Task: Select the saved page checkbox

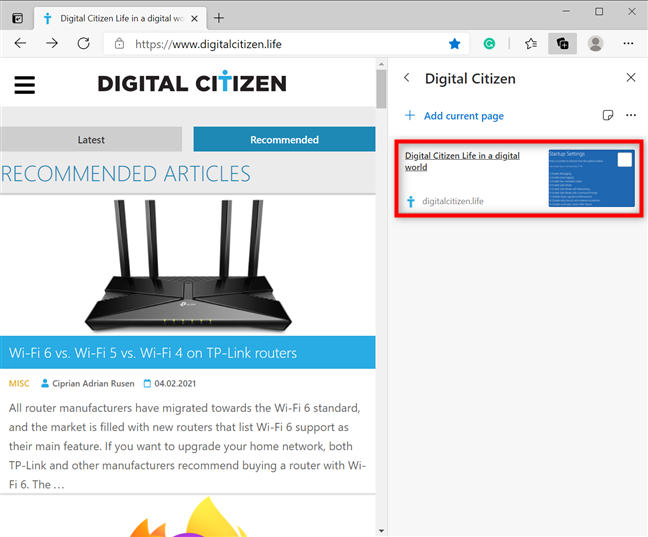Action: (624, 160)
